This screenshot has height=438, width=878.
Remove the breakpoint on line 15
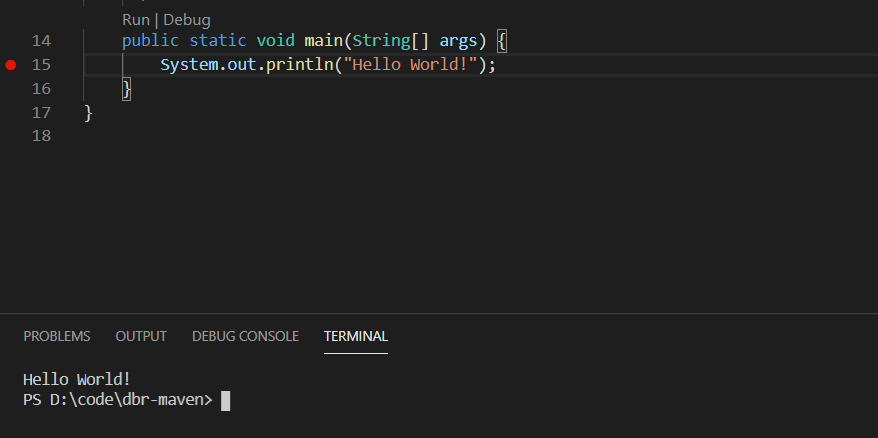[11, 65]
